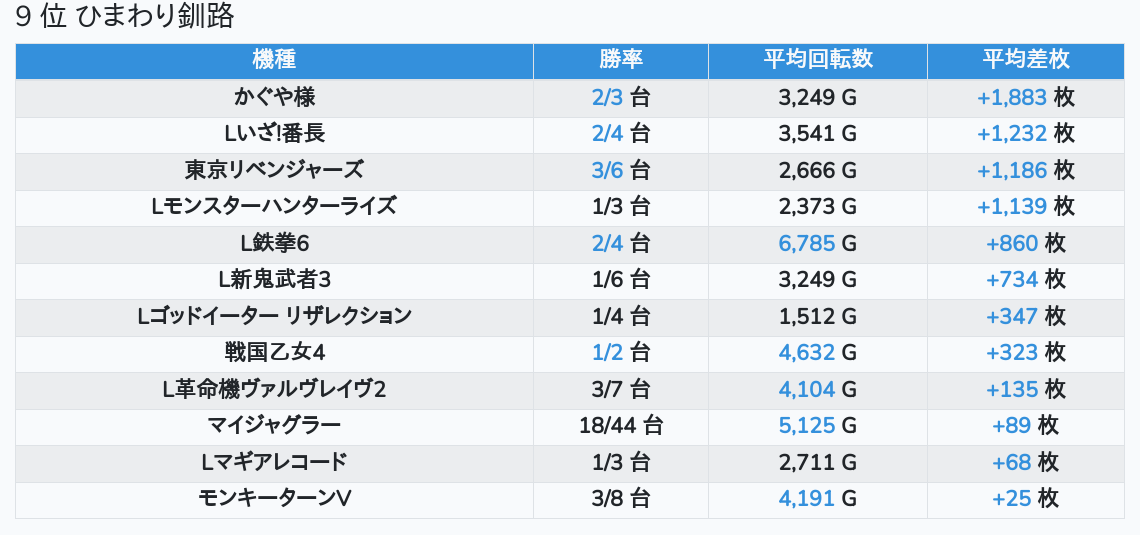The width and height of the screenshot is (1140, 535).
Task: Click the 東京リベンジャーズ machine name
Action: (274, 170)
